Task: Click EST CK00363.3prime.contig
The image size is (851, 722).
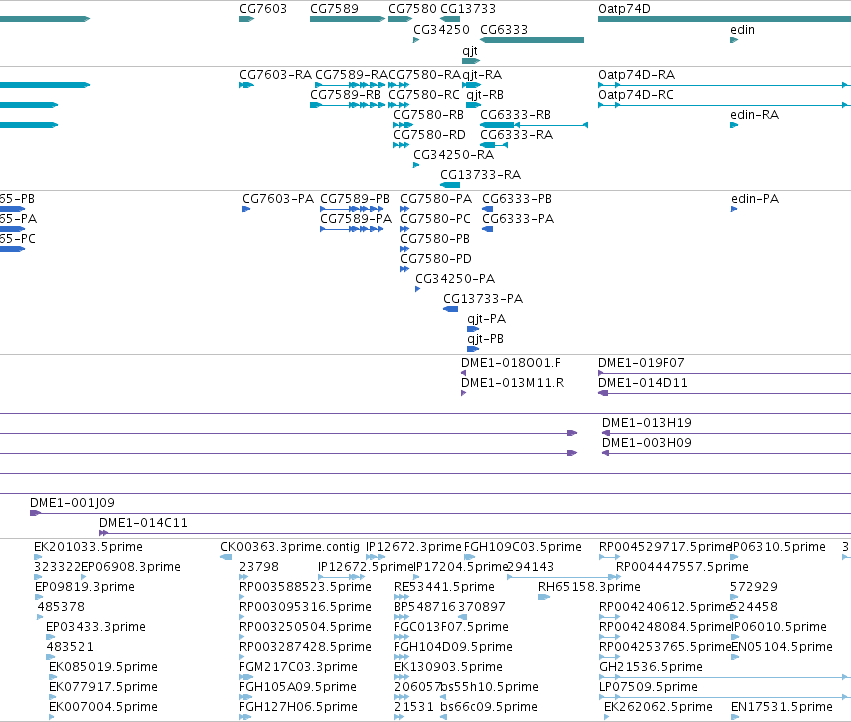Action: click(290, 547)
